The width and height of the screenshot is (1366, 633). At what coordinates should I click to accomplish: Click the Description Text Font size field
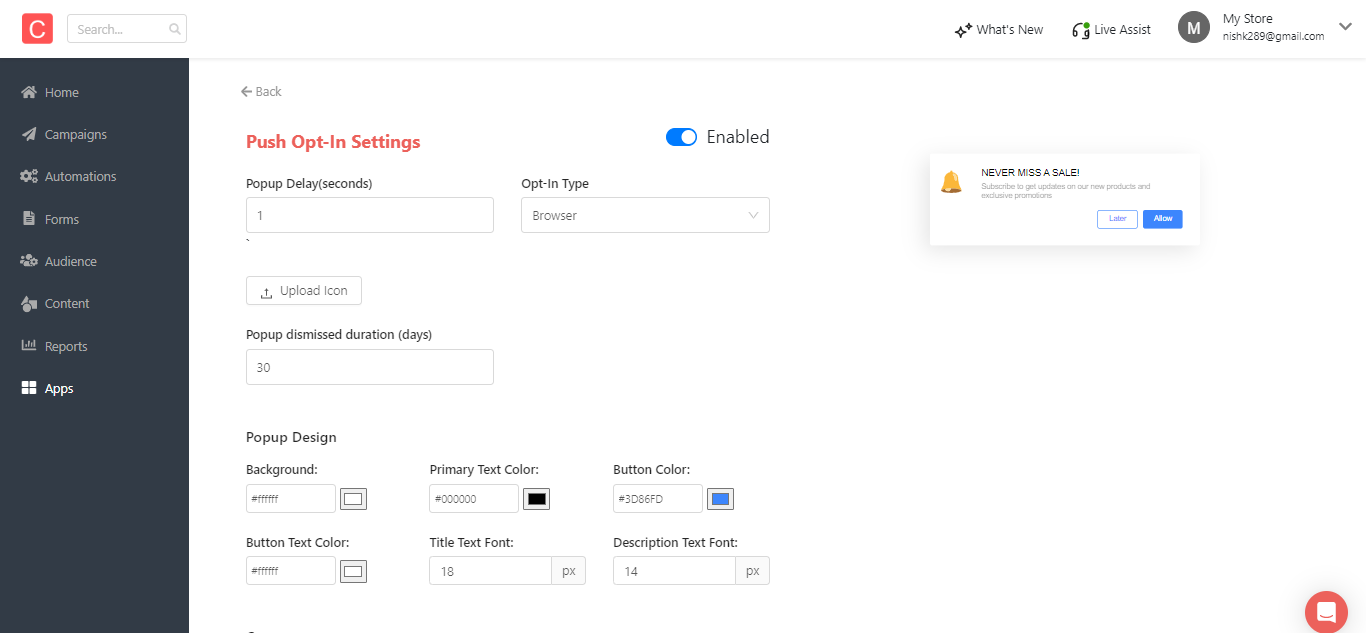click(674, 571)
